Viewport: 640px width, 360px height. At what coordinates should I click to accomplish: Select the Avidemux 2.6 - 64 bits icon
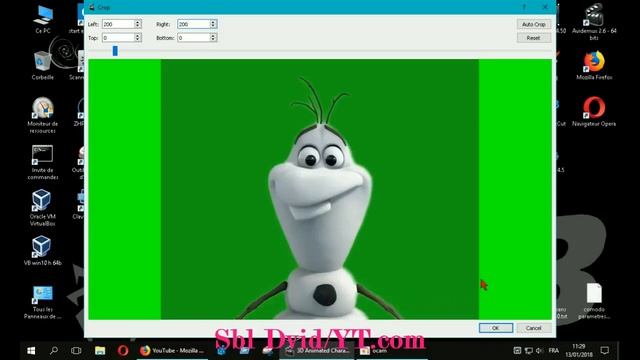[594, 22]
